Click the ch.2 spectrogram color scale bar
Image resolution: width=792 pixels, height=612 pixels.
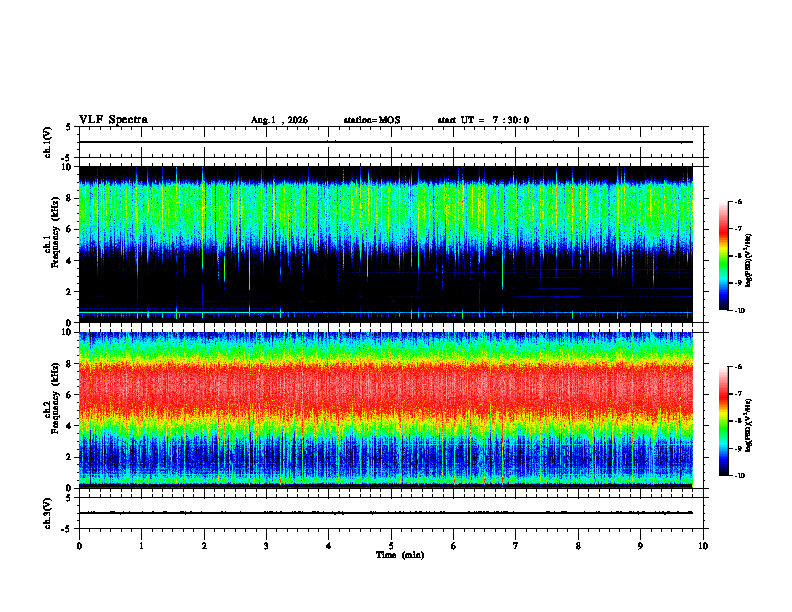[x=723, y=421]
